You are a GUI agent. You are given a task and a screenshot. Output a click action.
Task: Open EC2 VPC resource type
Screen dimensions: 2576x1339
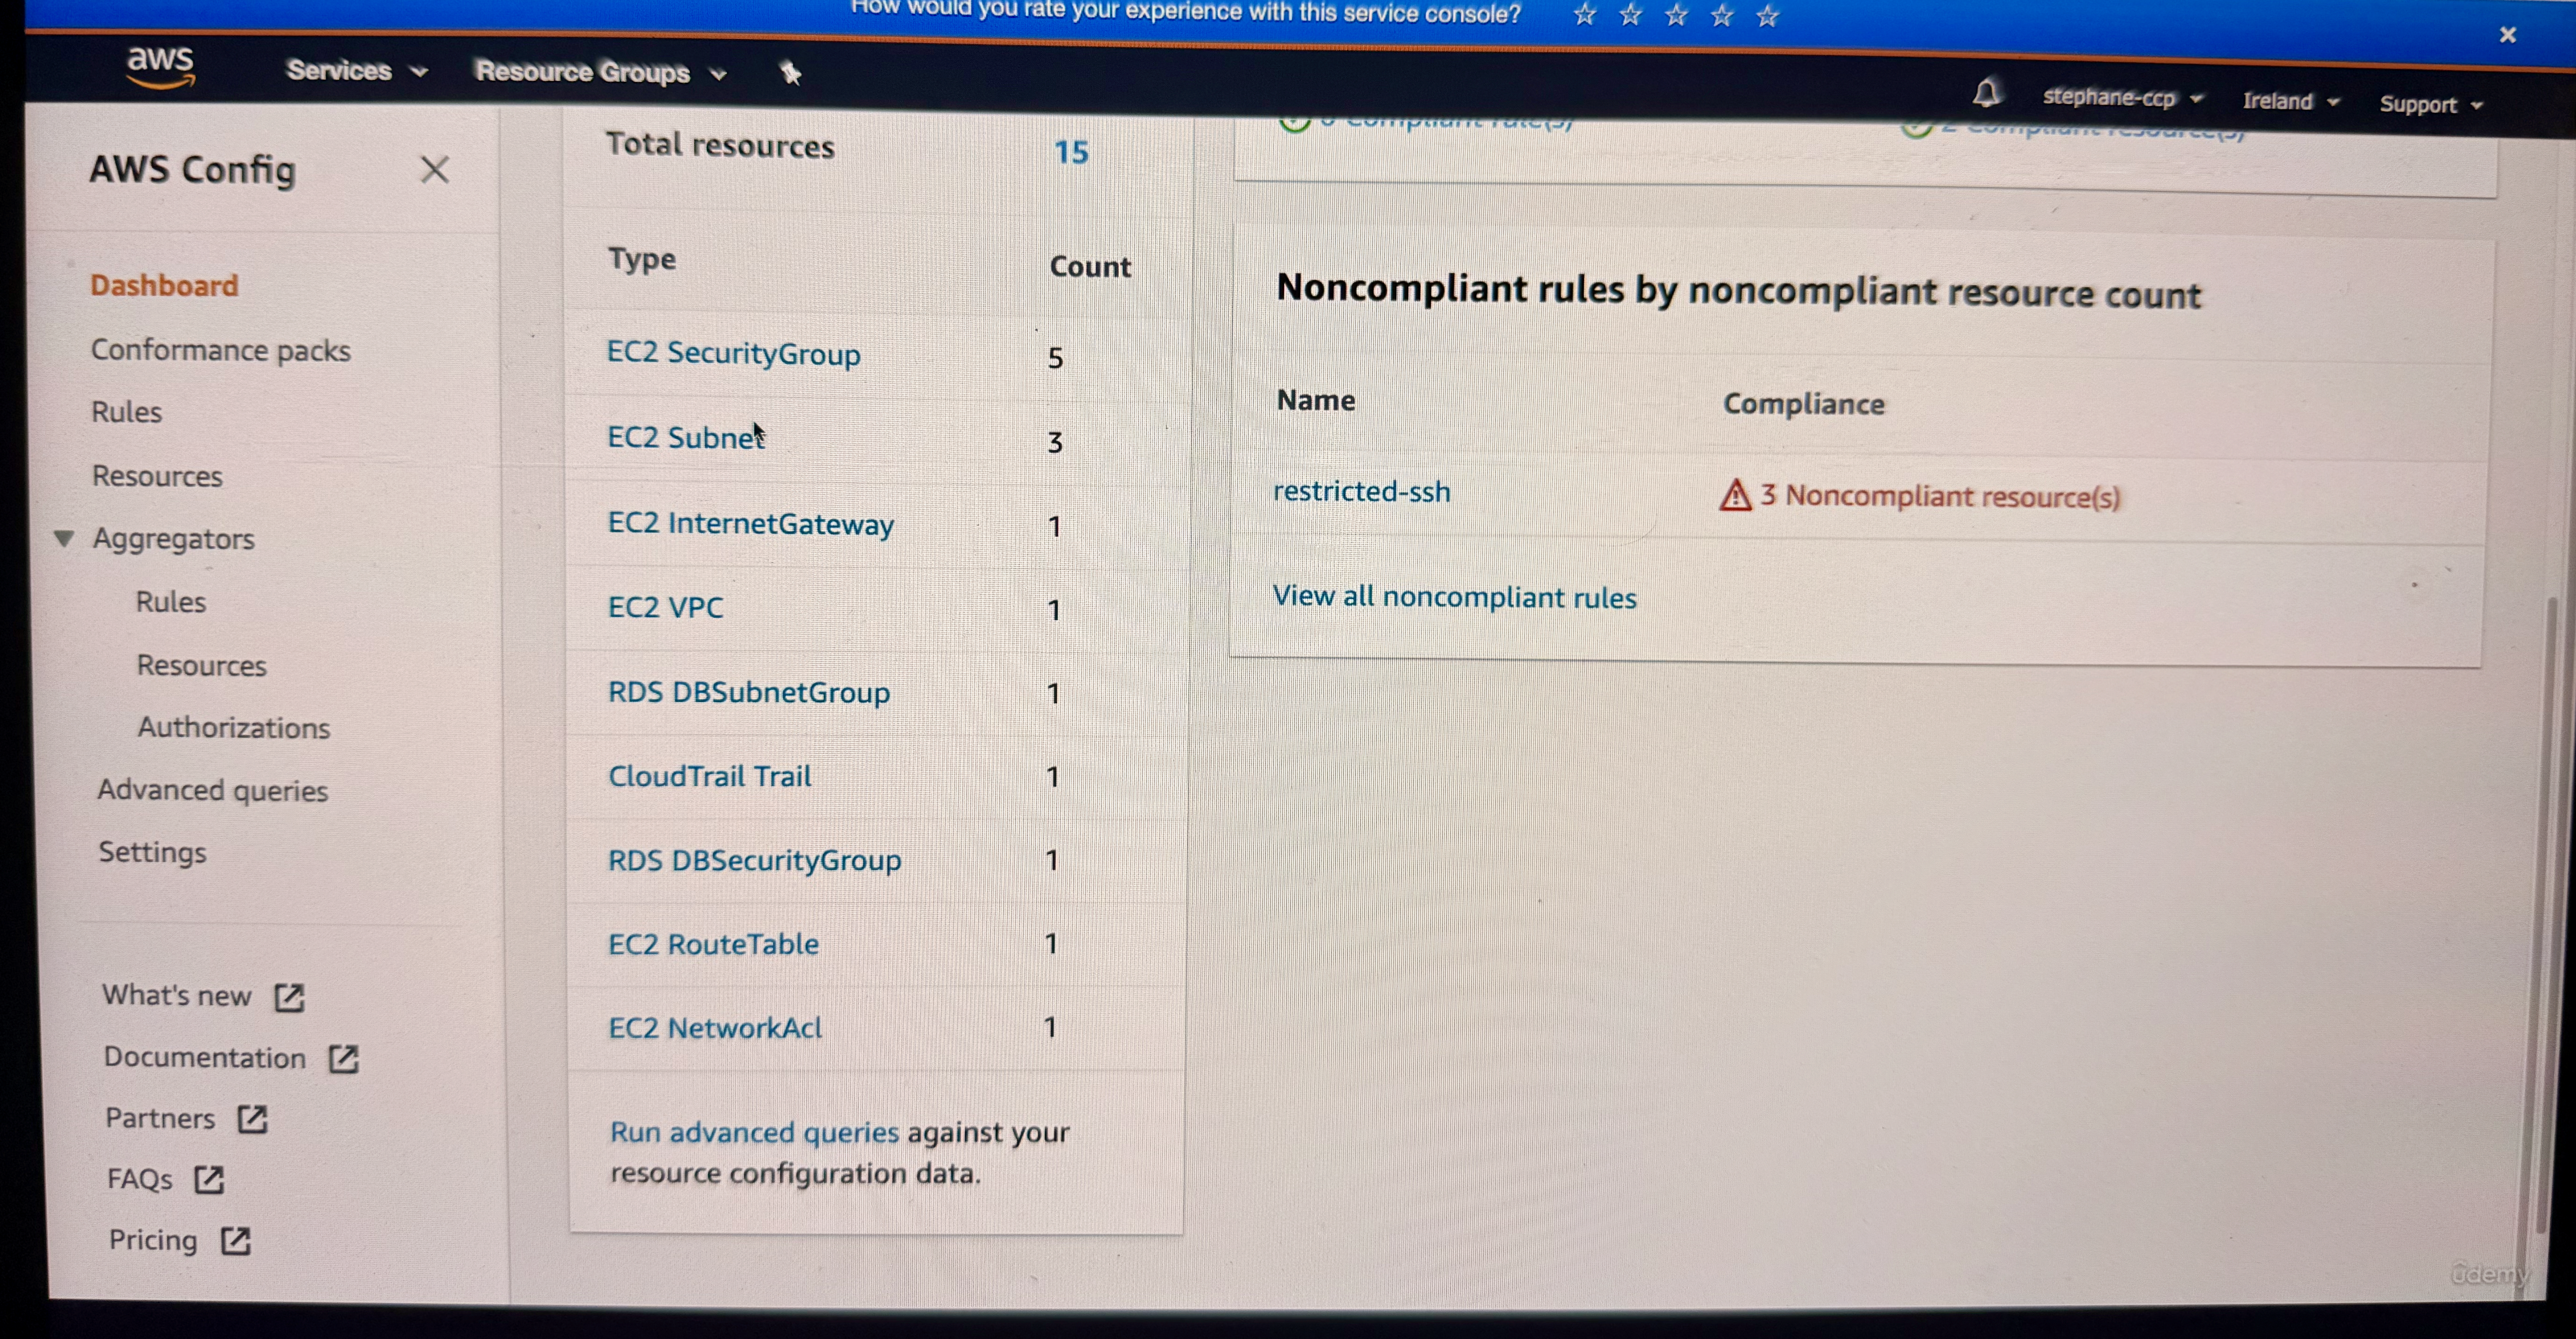pos(665,608)
